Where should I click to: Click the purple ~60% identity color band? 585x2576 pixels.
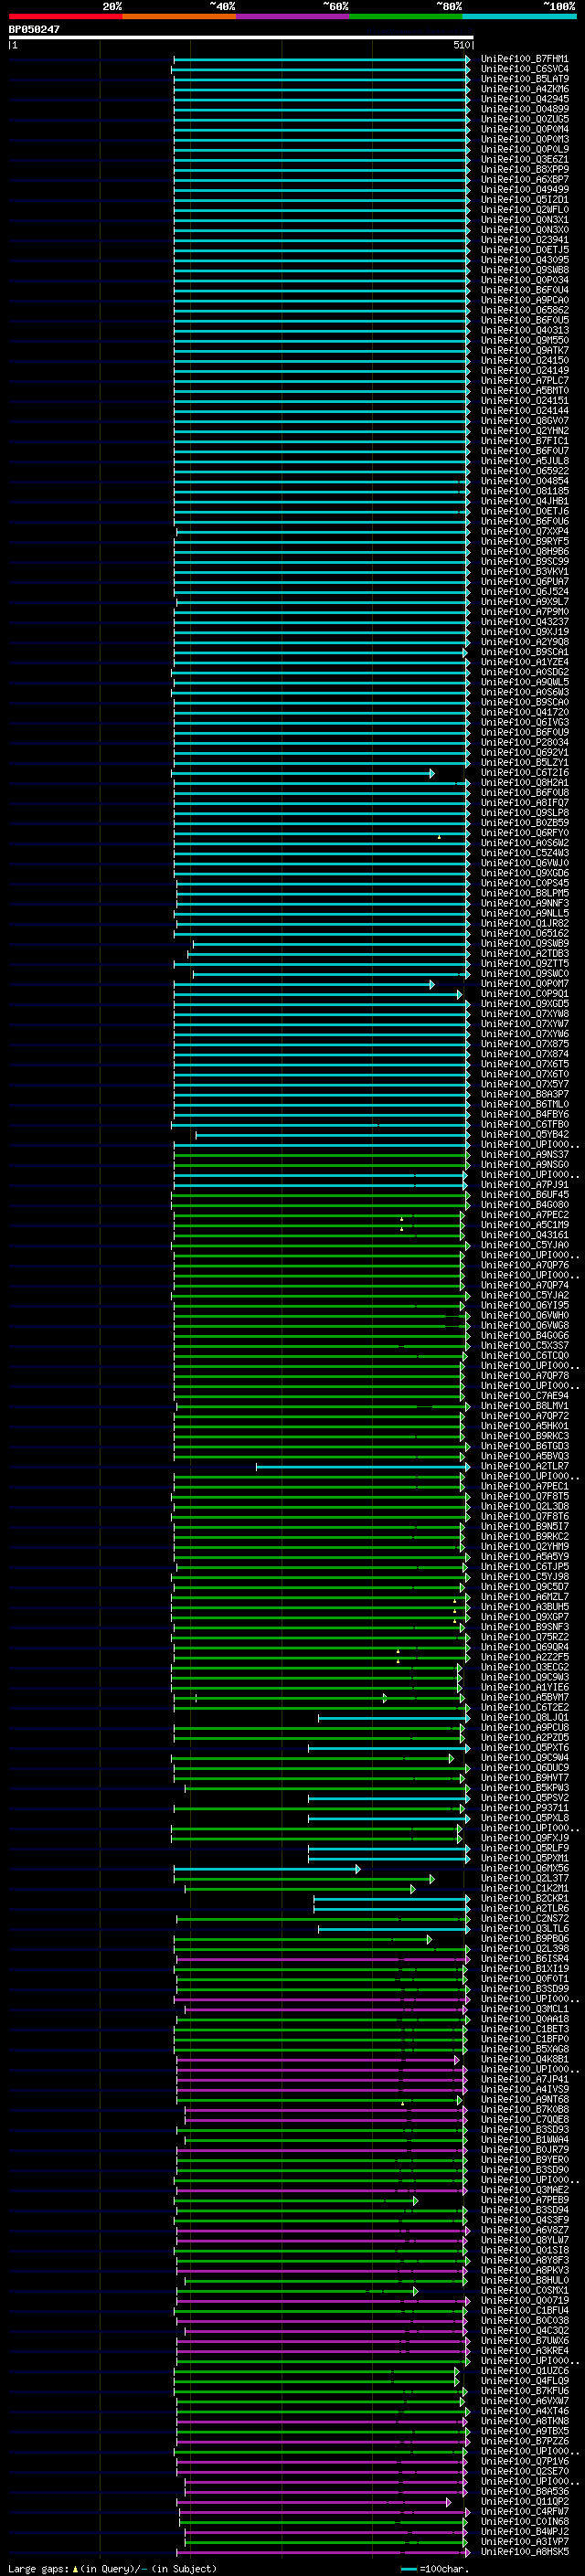[x=293, y=16]
